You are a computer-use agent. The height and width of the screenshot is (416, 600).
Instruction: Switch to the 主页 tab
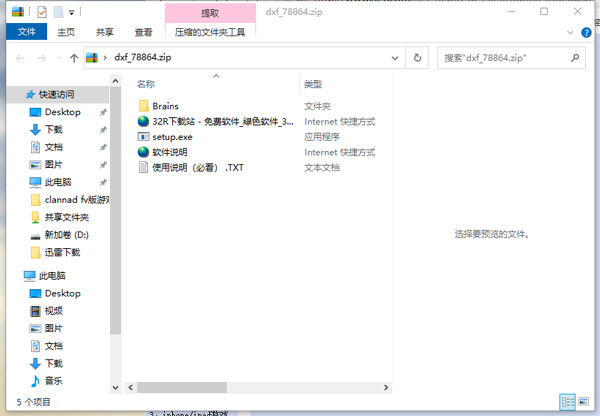pyautogui.click(x=66, y=32)
